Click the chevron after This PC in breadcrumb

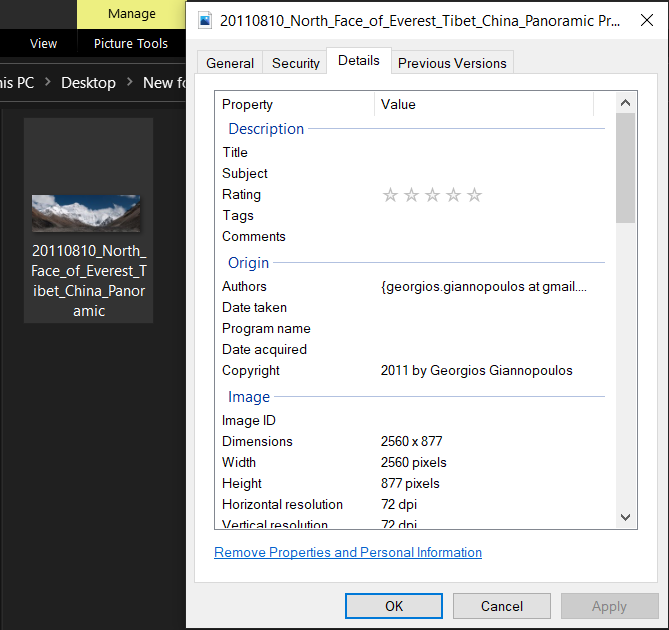click(x=48, y=81)
